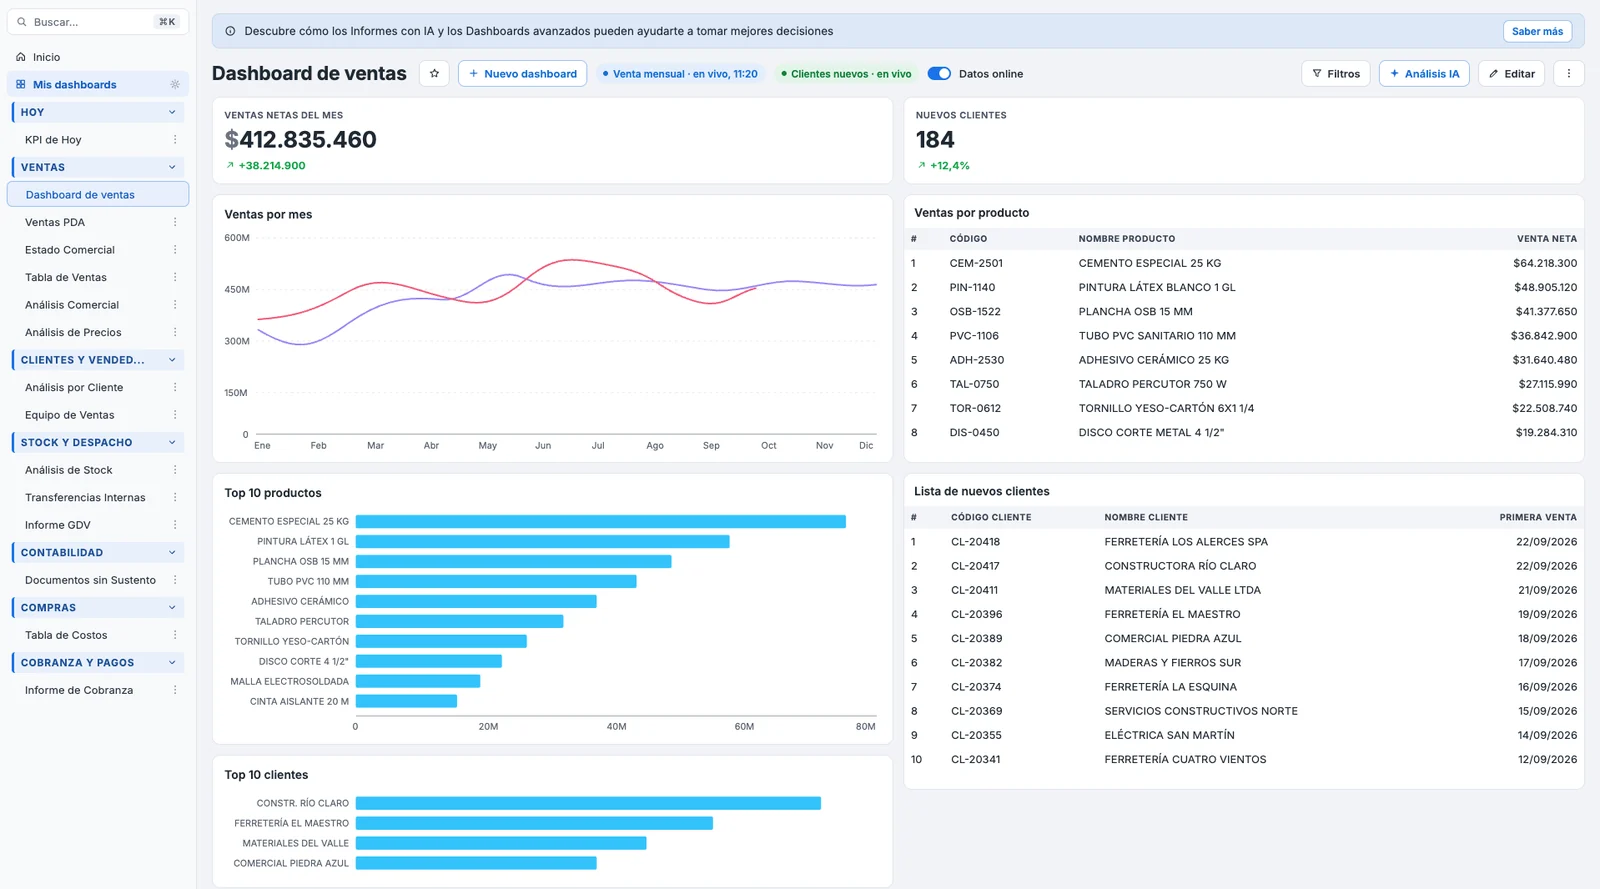
Task: Open the Filtros button
Action: pyautogui.click(x=1335, y=73)
